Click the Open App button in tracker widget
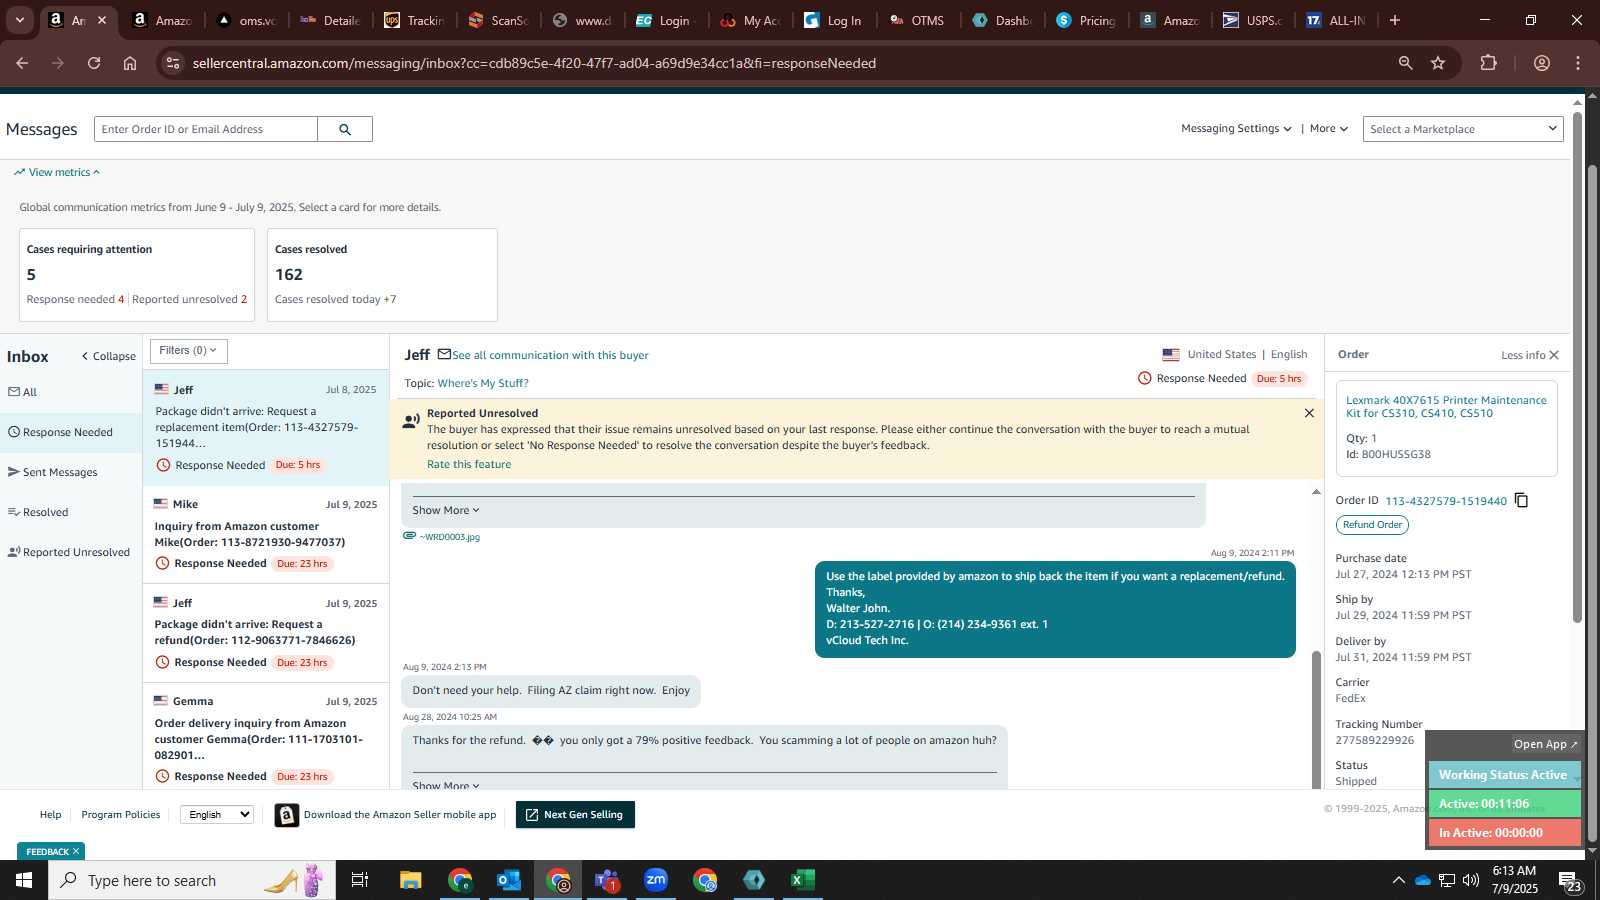This screenshot has height=900, width=1600. pos(1545,744)
